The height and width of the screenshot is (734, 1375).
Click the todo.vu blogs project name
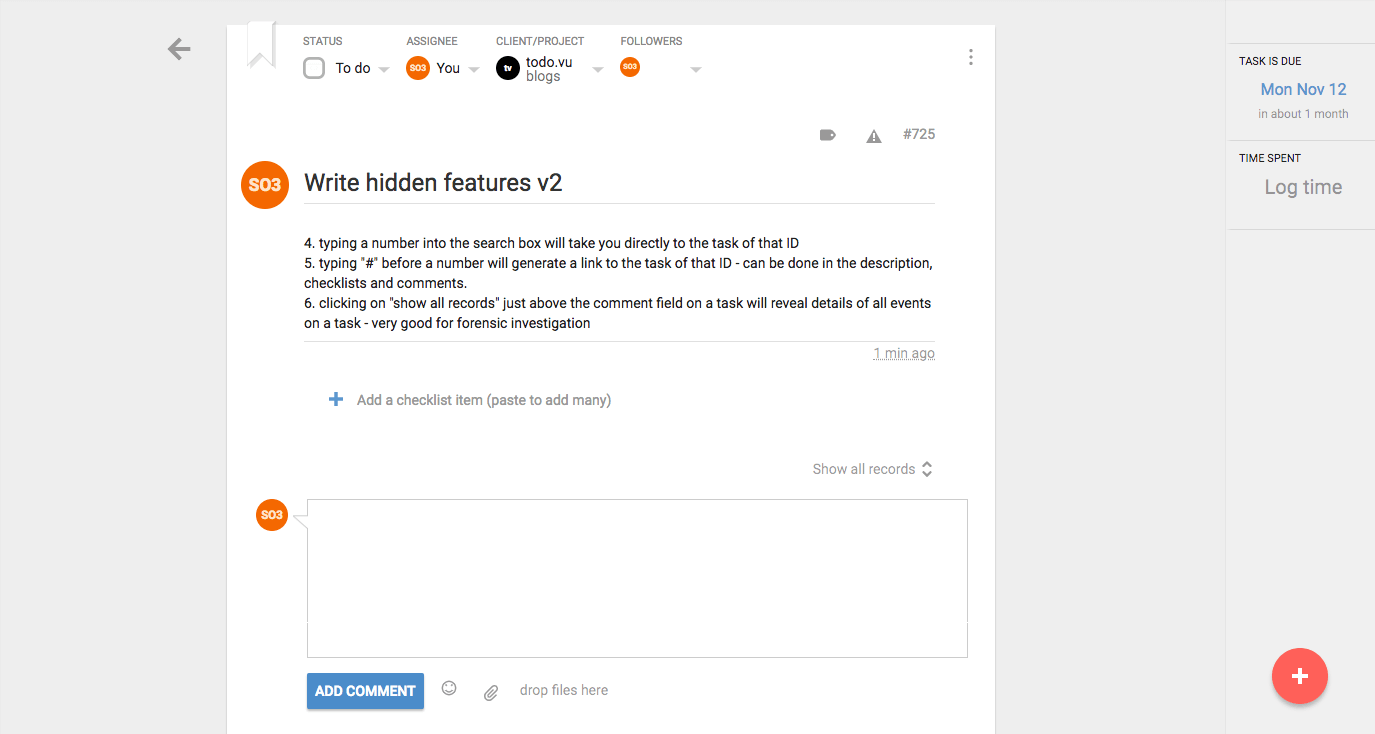click(549, 69)
